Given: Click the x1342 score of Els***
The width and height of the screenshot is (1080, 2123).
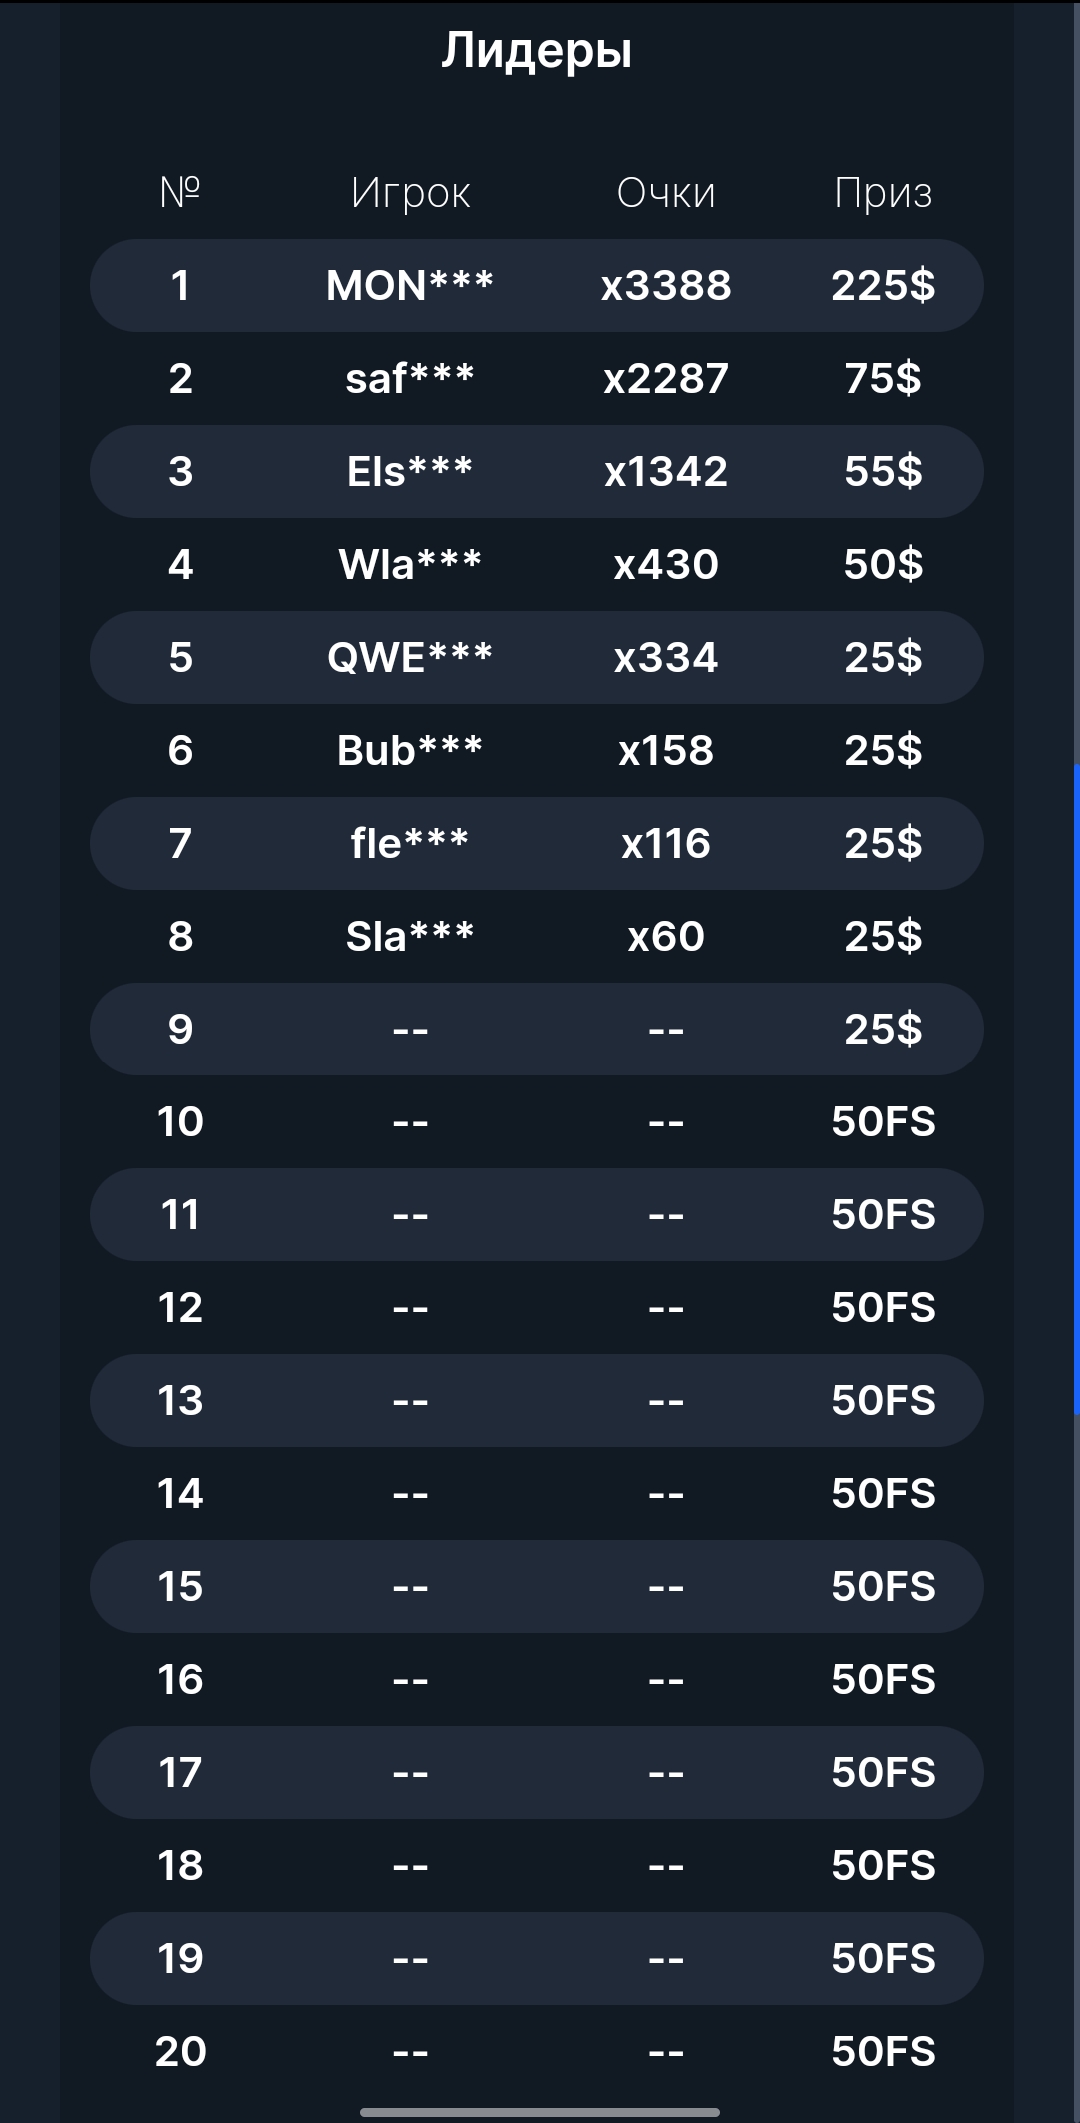Looking at the screenshot, I should click(x=666, y=472).
